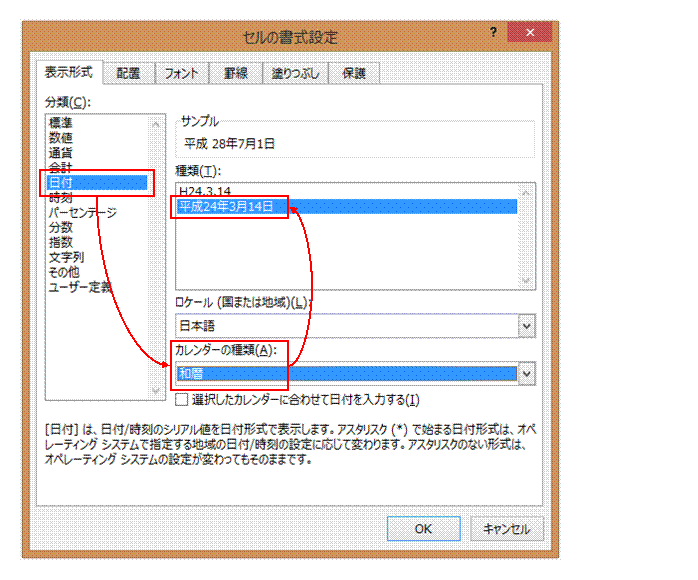Select the H24.3.14 date format
This screenshot has height=580, width=698.
coord(347,191)
